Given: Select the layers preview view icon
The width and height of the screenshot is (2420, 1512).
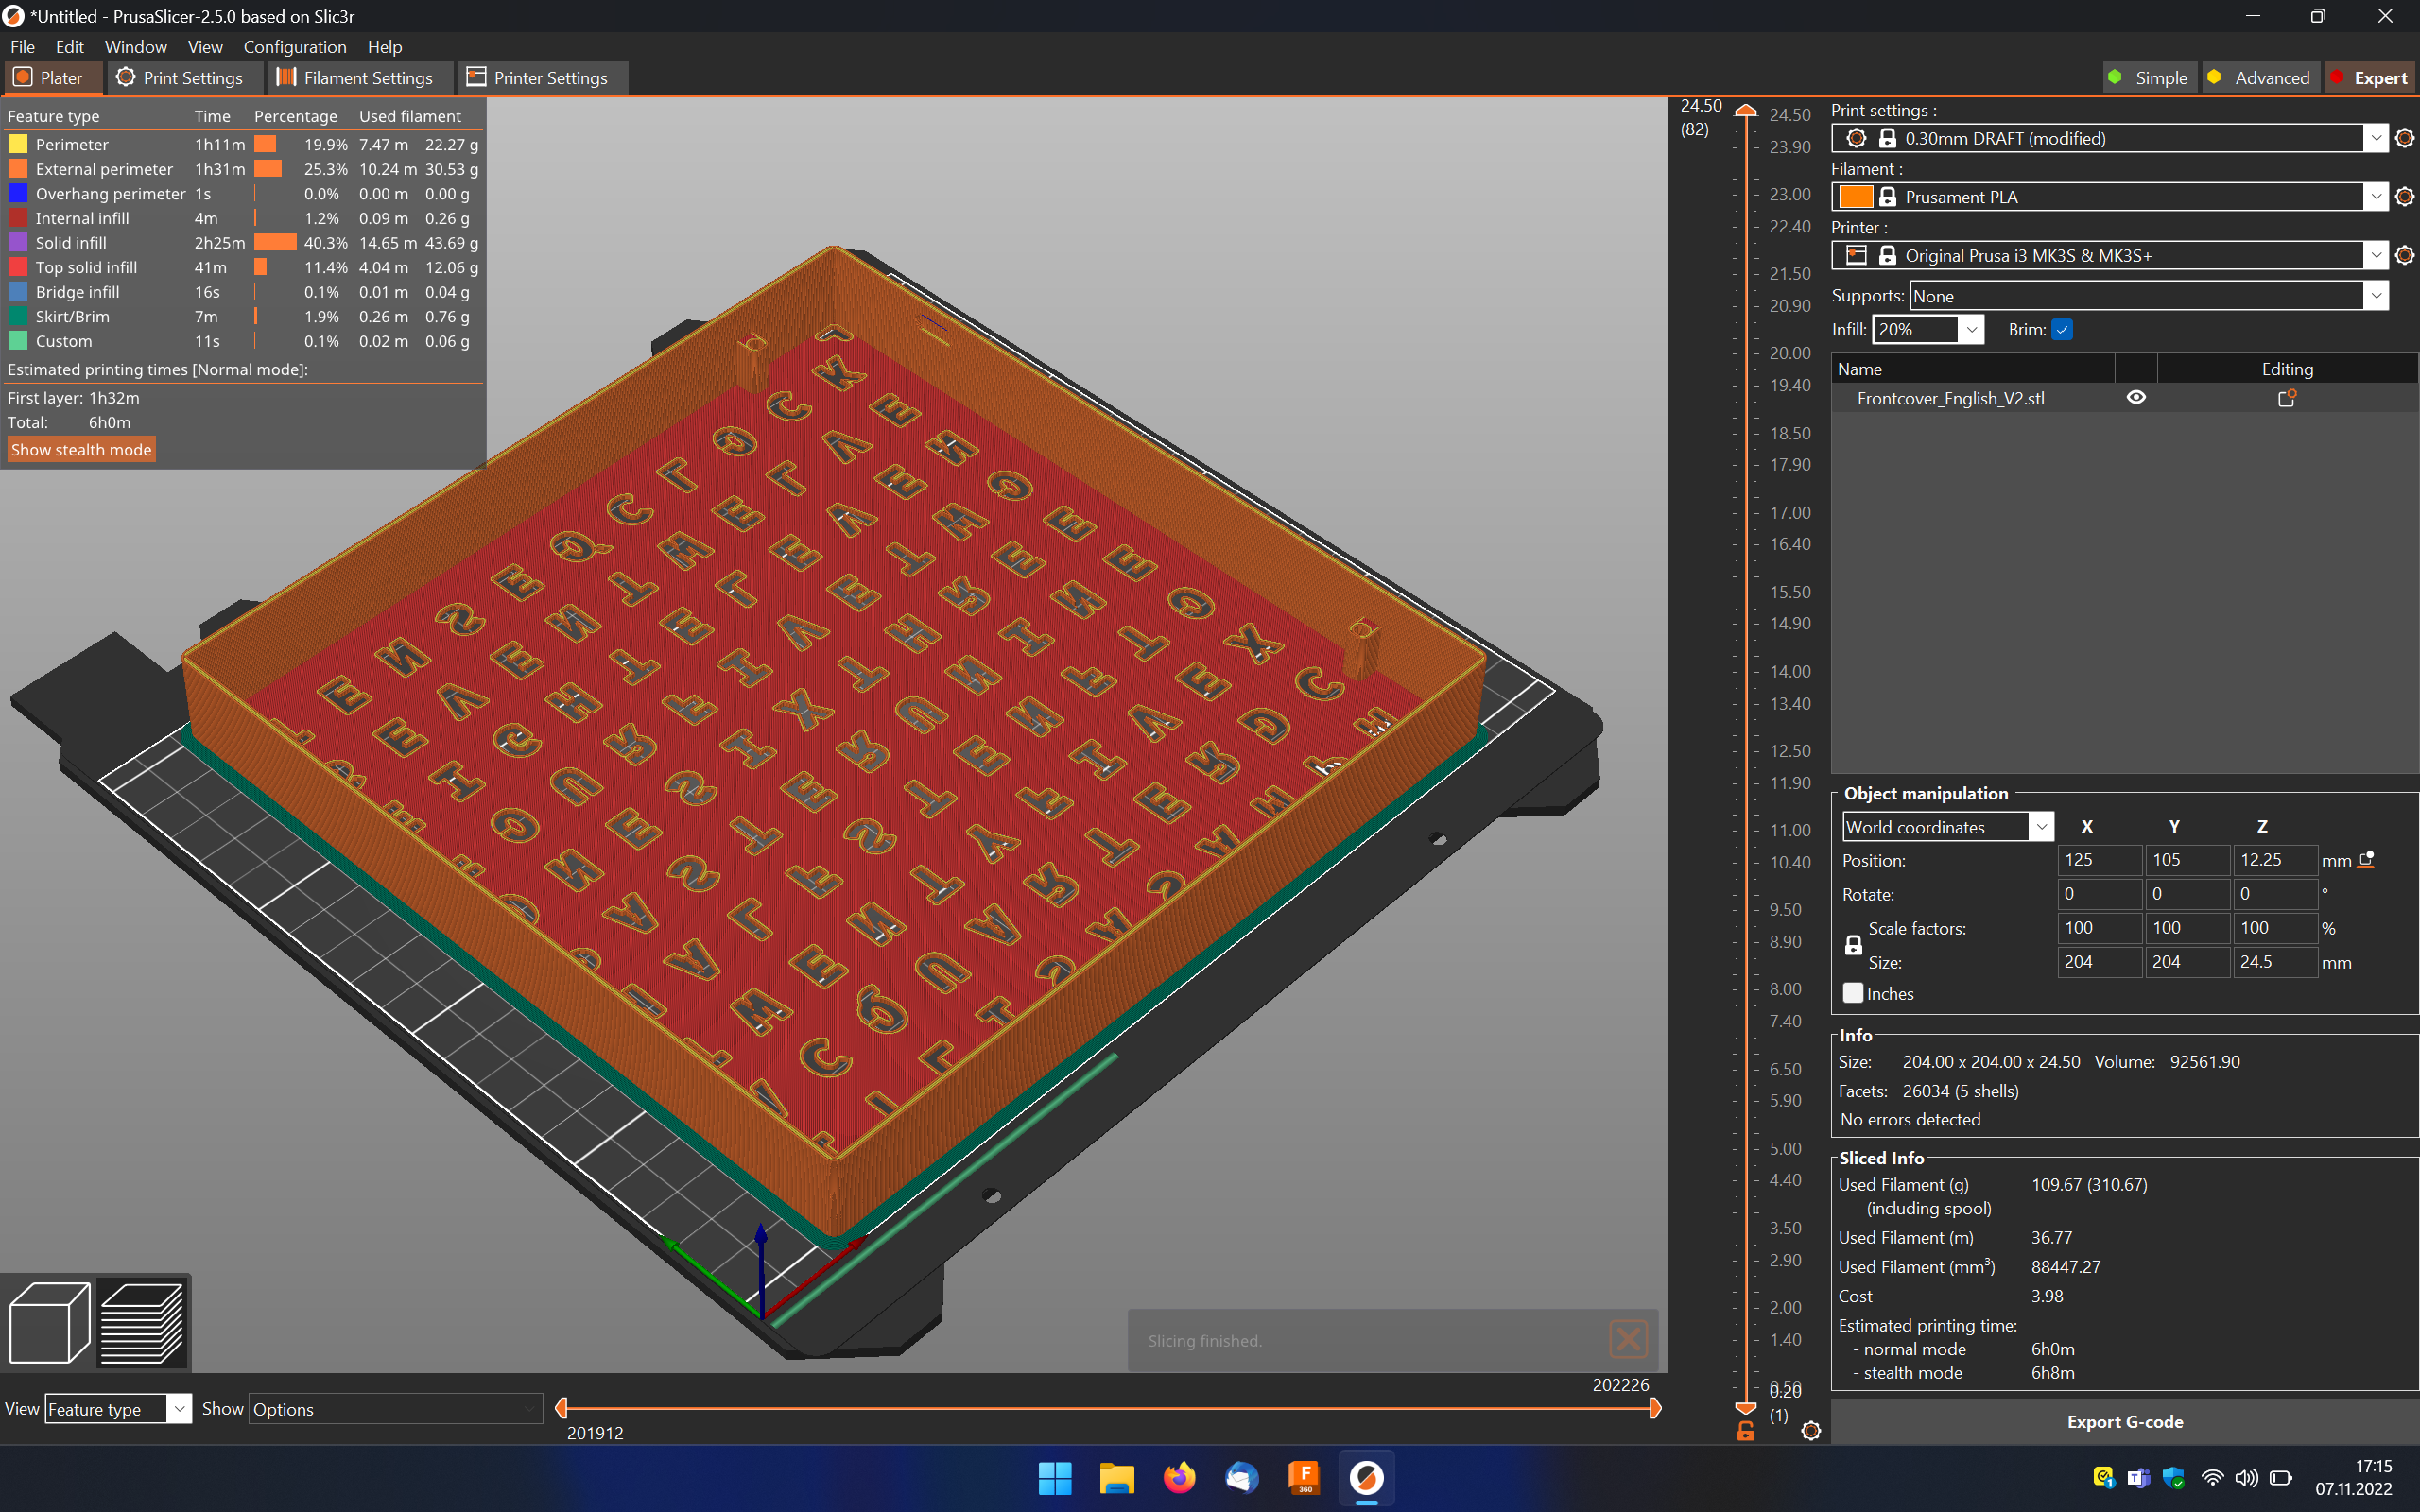Looking at the screenshot, I should pyautogui.click(x=142, y=1322).
